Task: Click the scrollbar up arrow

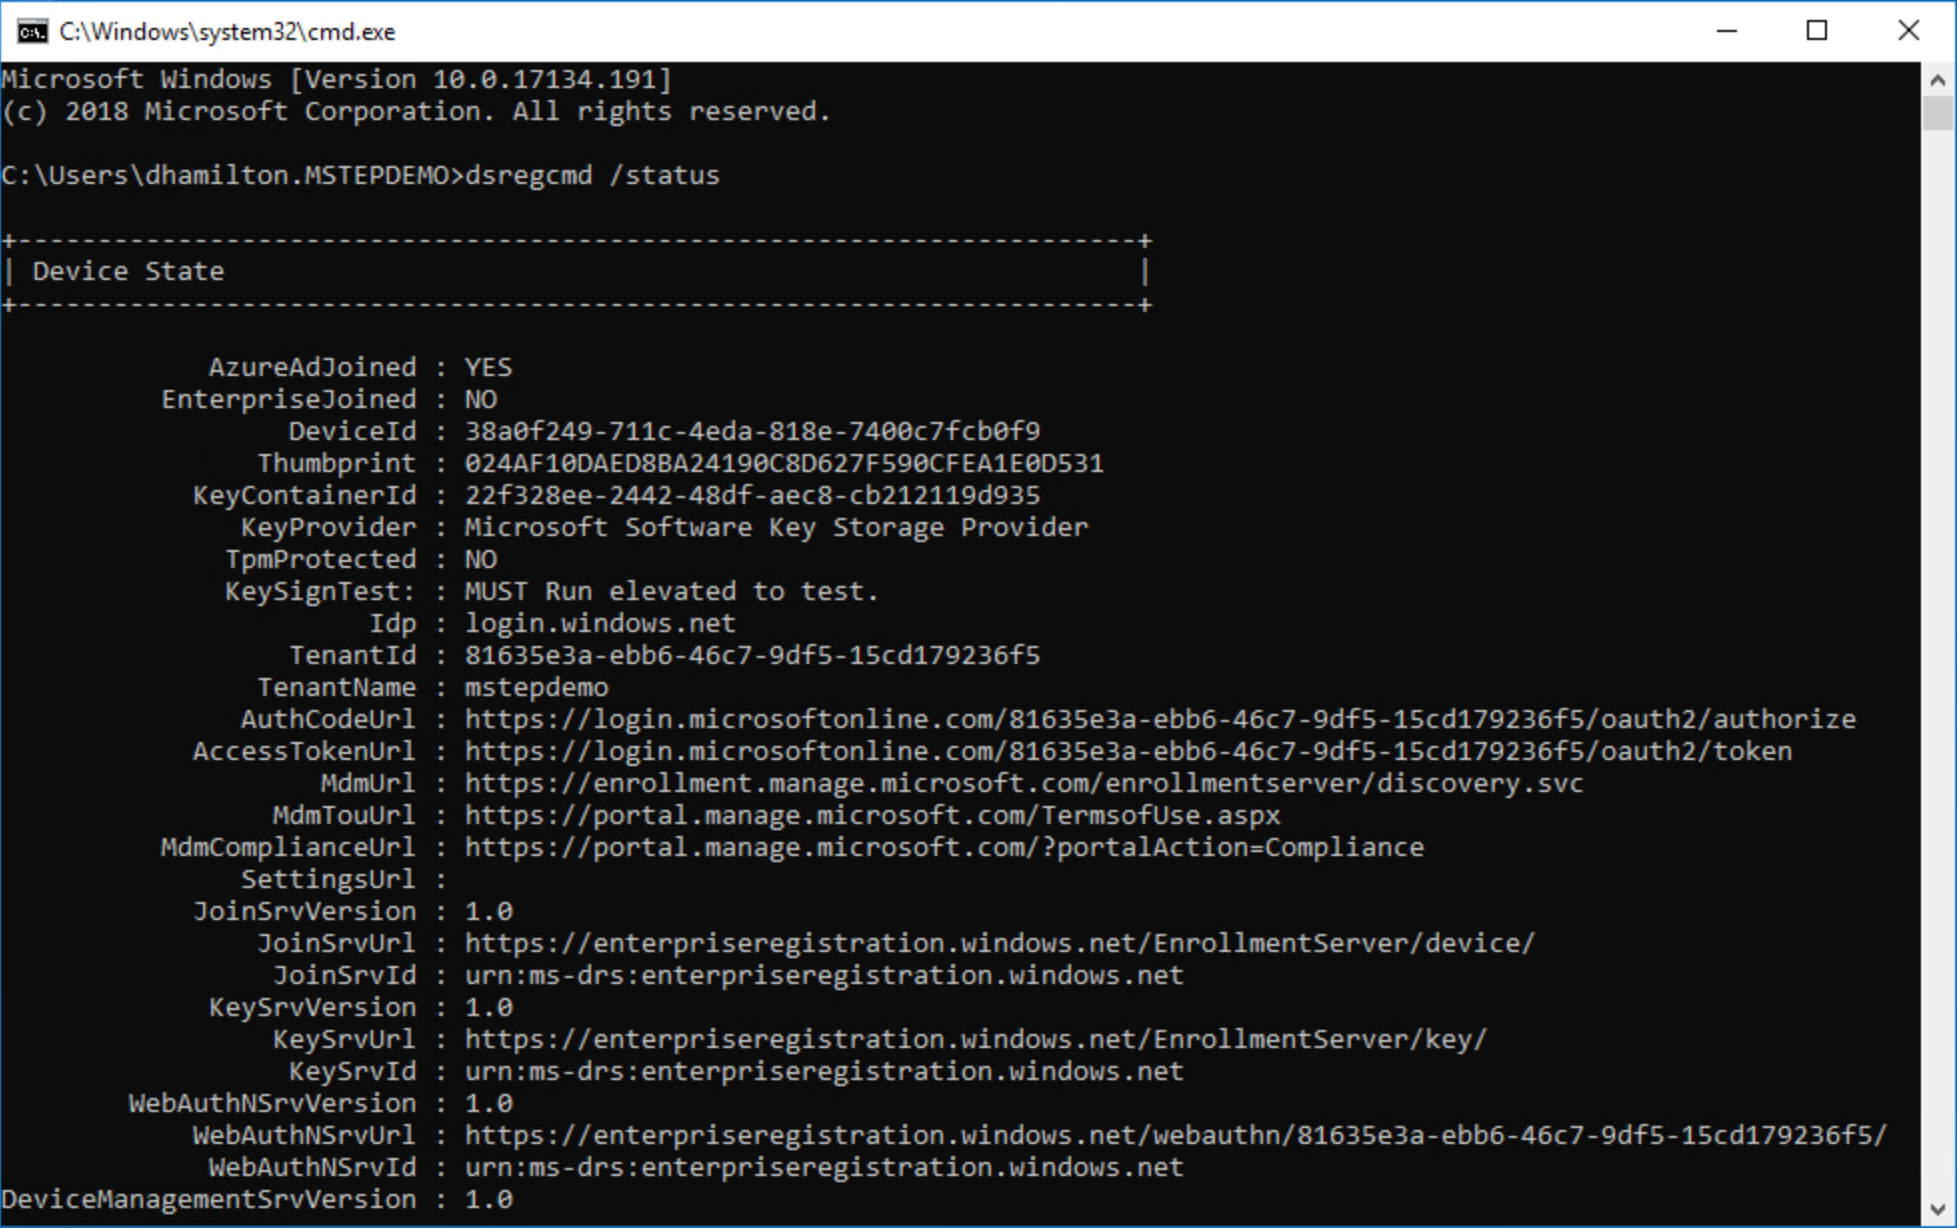Action: [x=1938, y=79]
